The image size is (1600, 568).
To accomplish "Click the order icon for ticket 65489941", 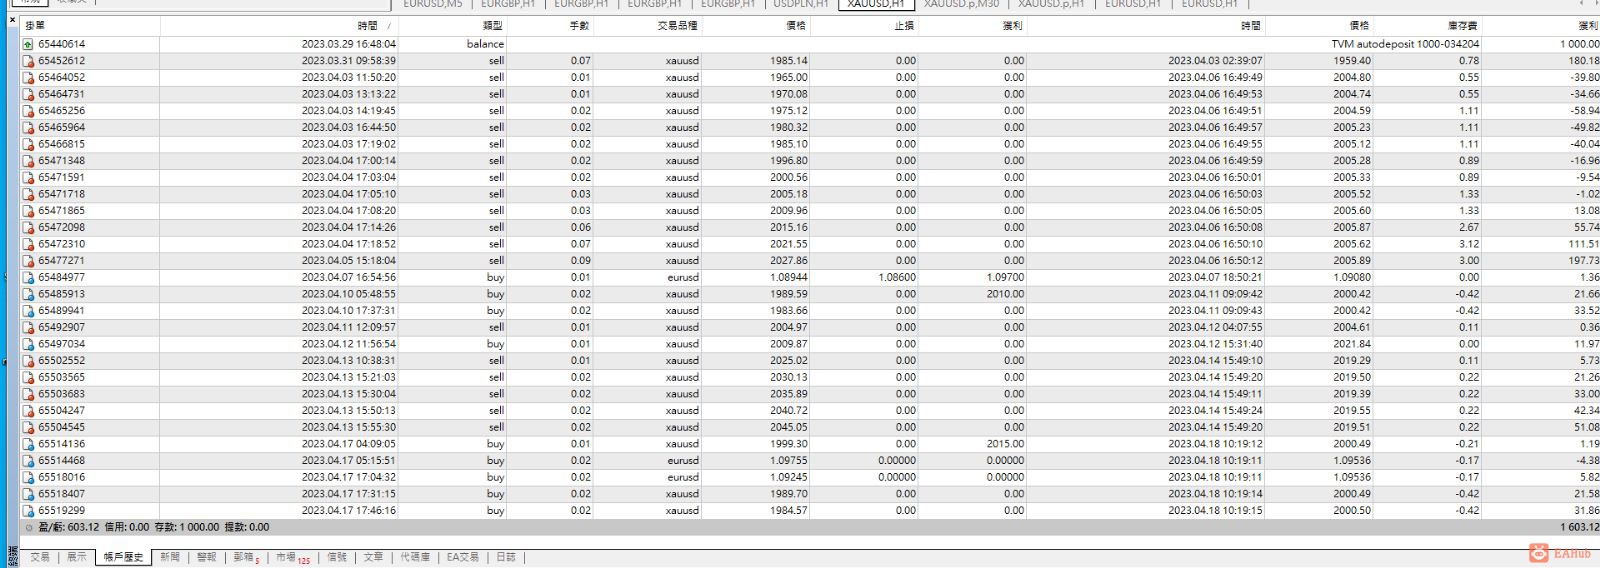I will [x=29, y=311].
